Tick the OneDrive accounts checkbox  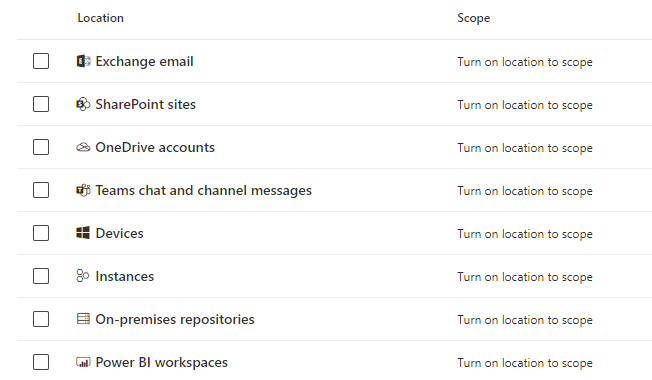pos(41,147)
